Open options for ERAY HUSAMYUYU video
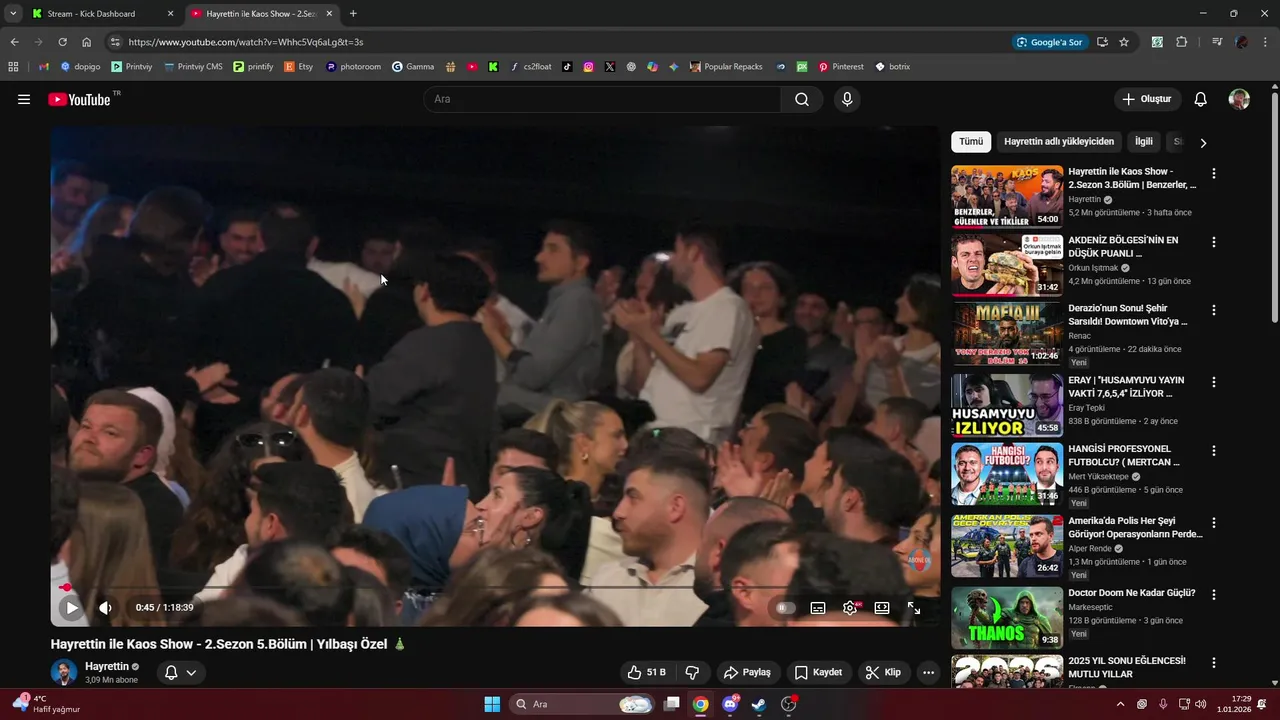 click(1214, 382)
